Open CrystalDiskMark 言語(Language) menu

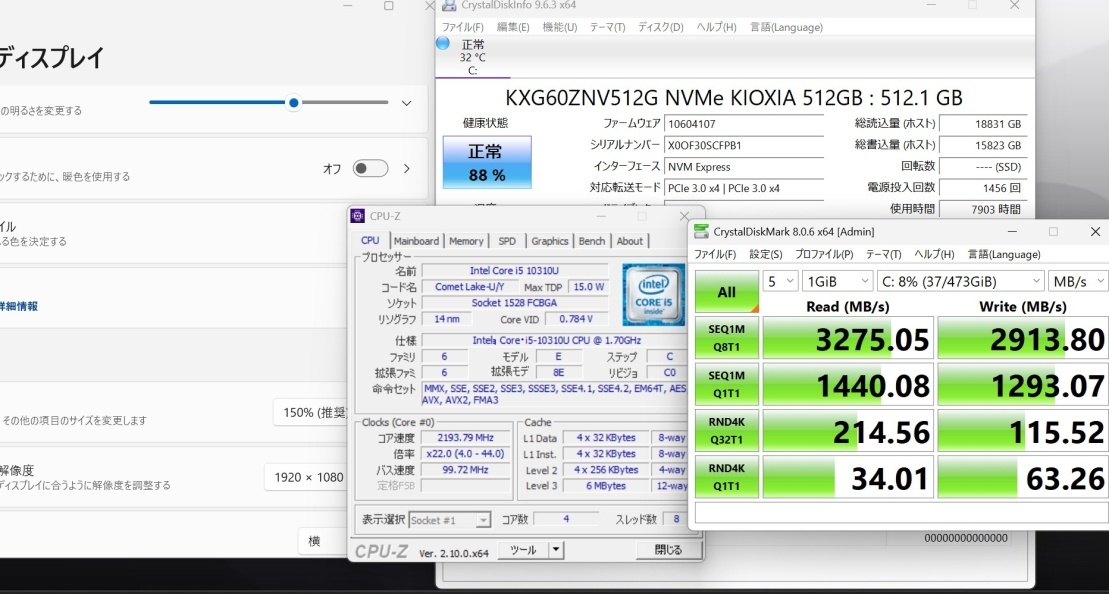(x=1004, y=255)
